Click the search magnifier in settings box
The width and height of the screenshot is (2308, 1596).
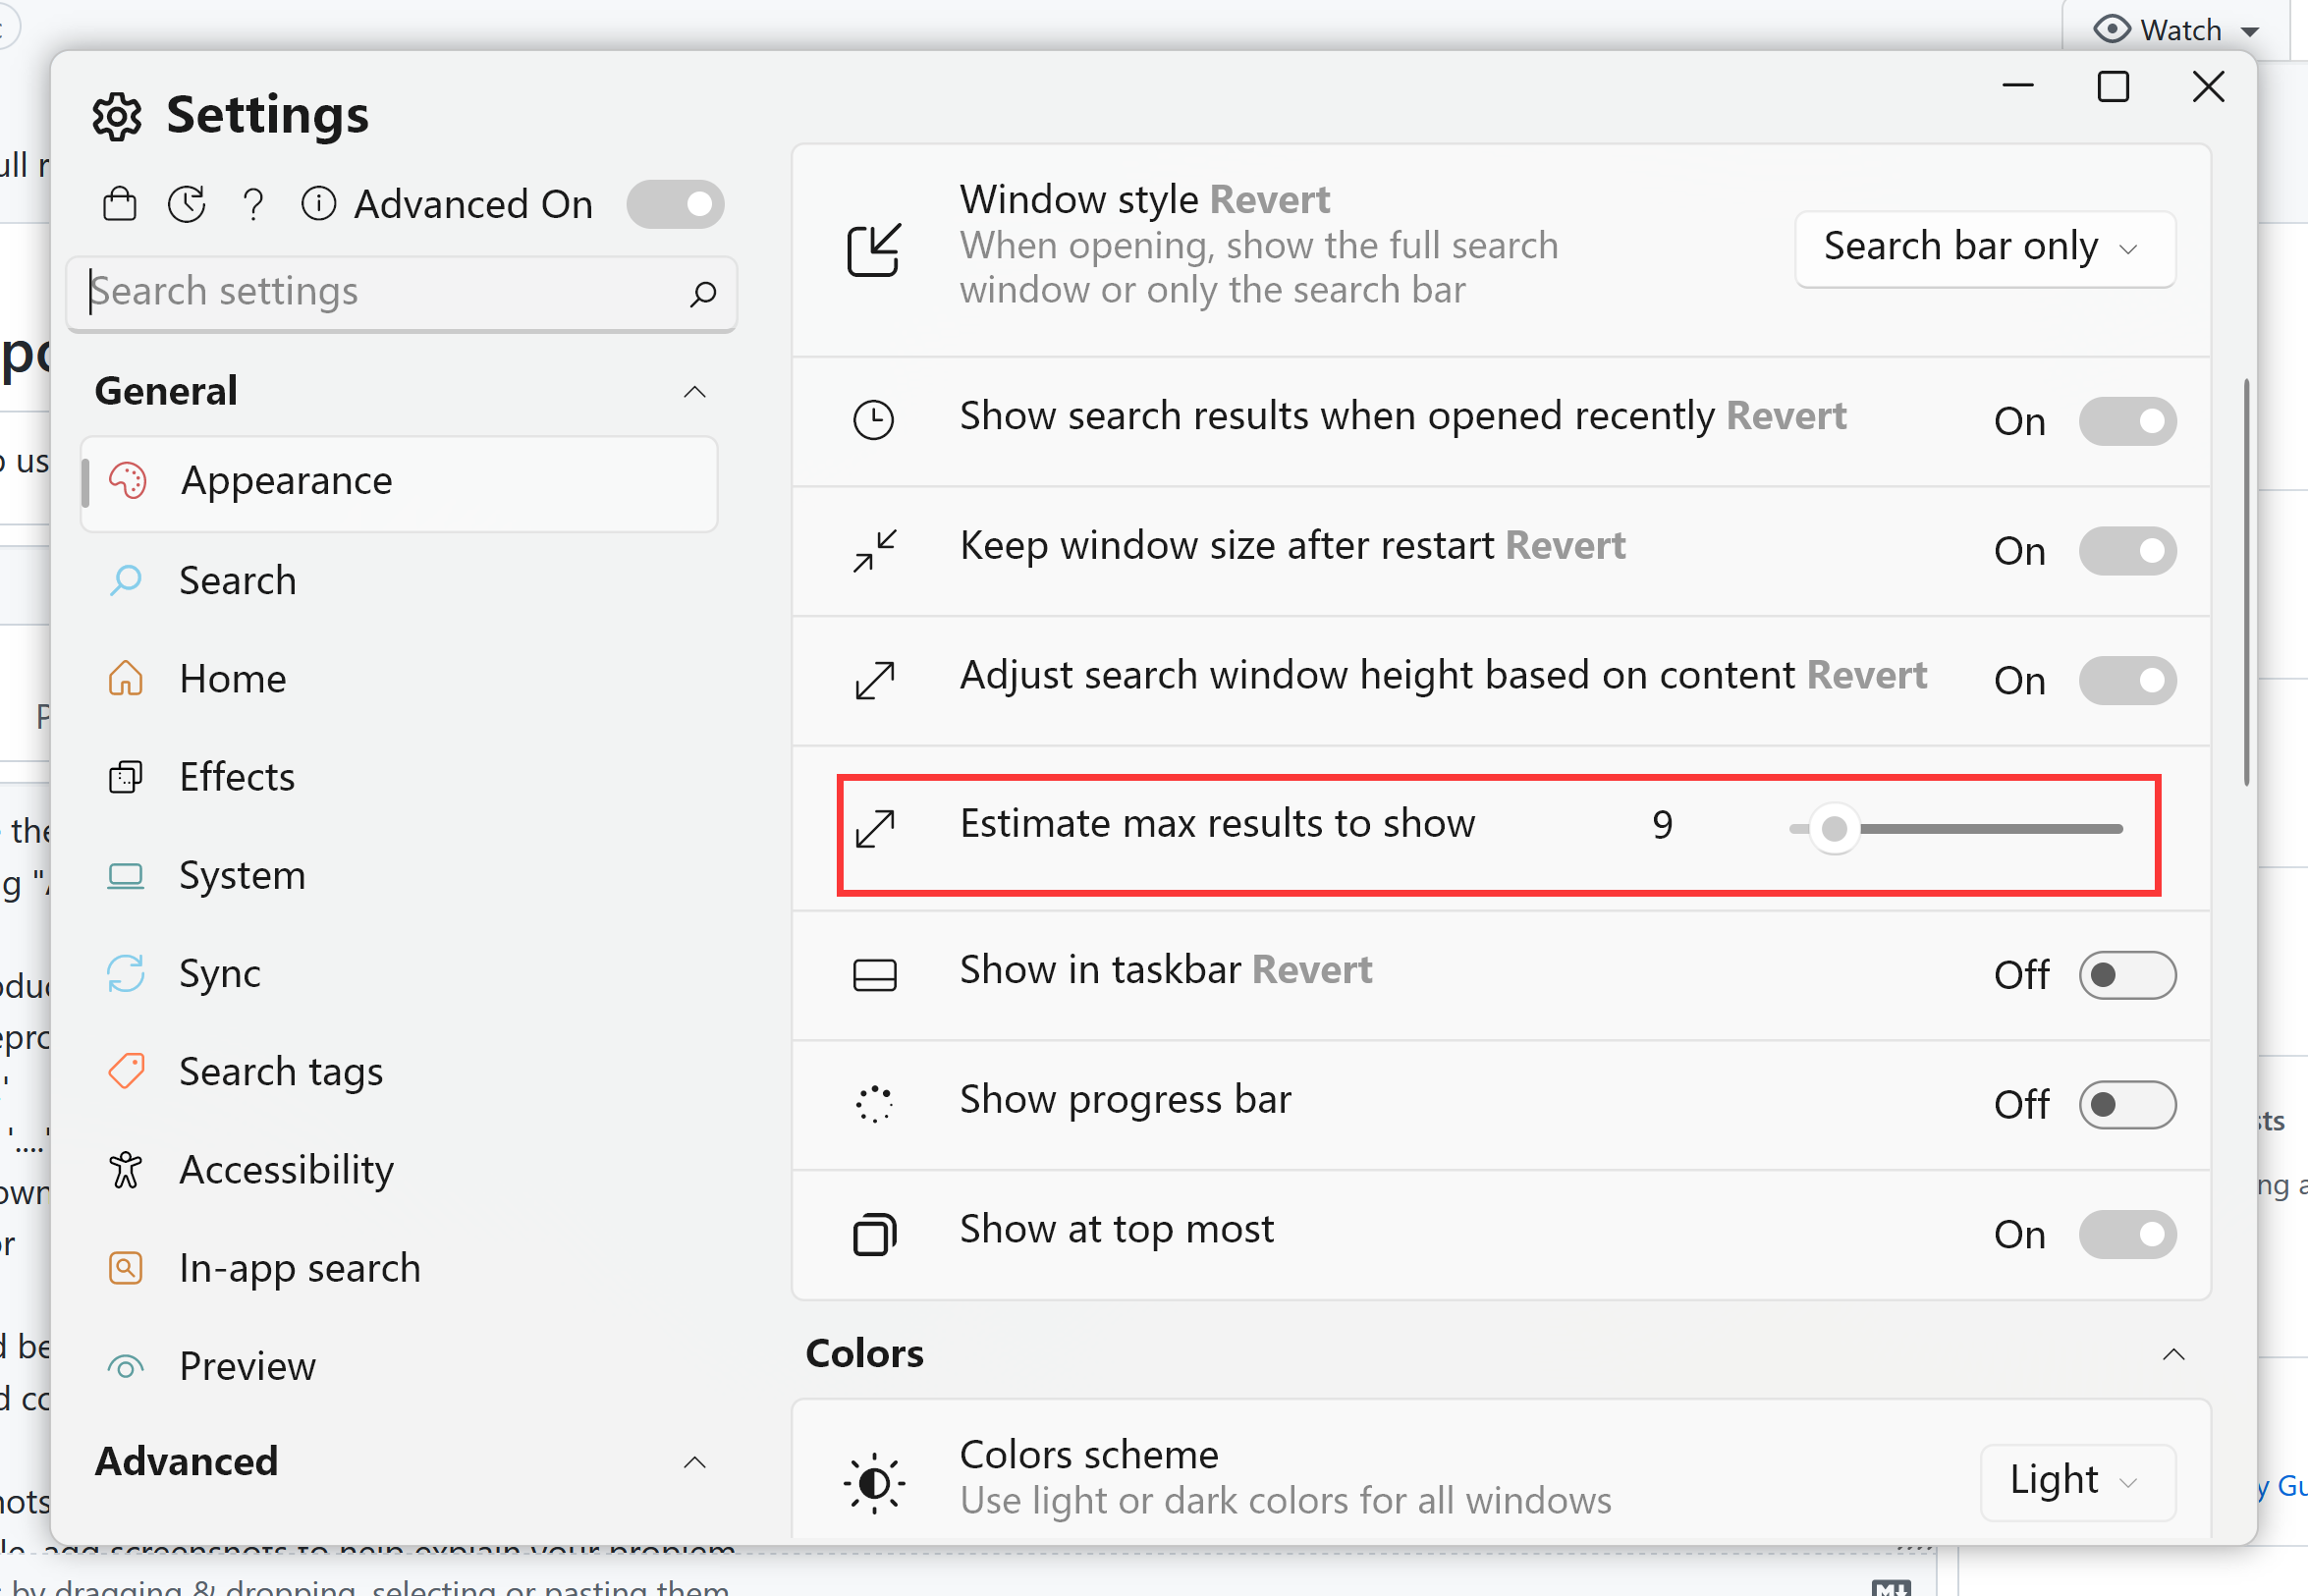coord(703,293)
